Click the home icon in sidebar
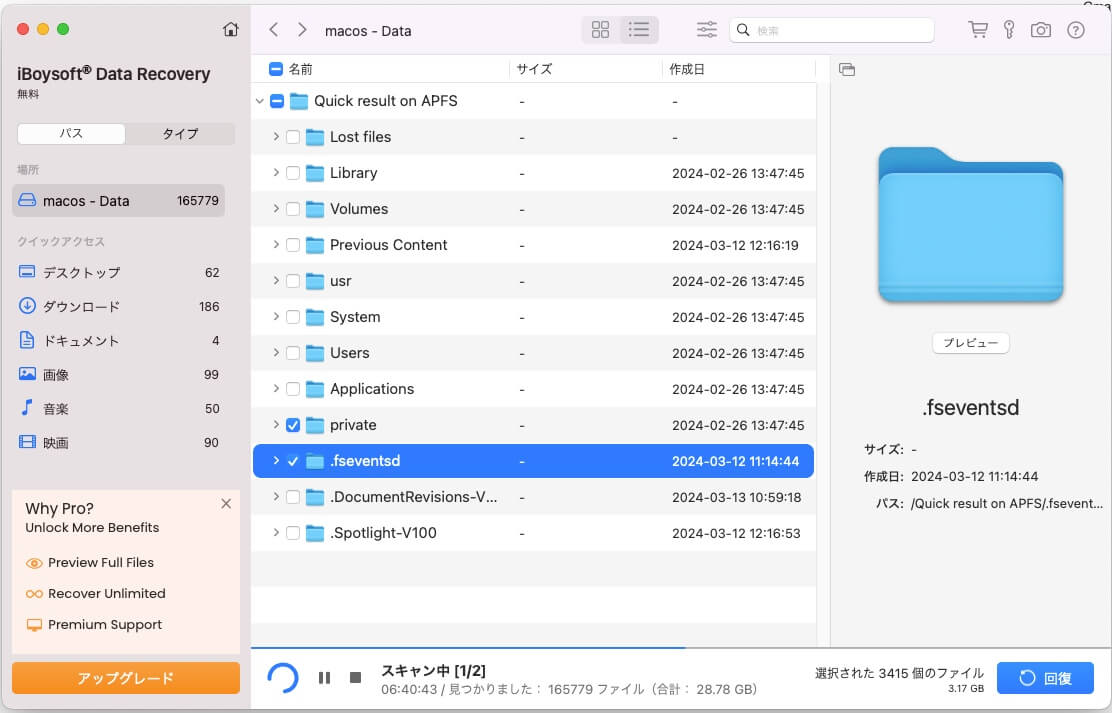Screen dimensions: 1112x713 pyautogui.click(x=231, y=30)
